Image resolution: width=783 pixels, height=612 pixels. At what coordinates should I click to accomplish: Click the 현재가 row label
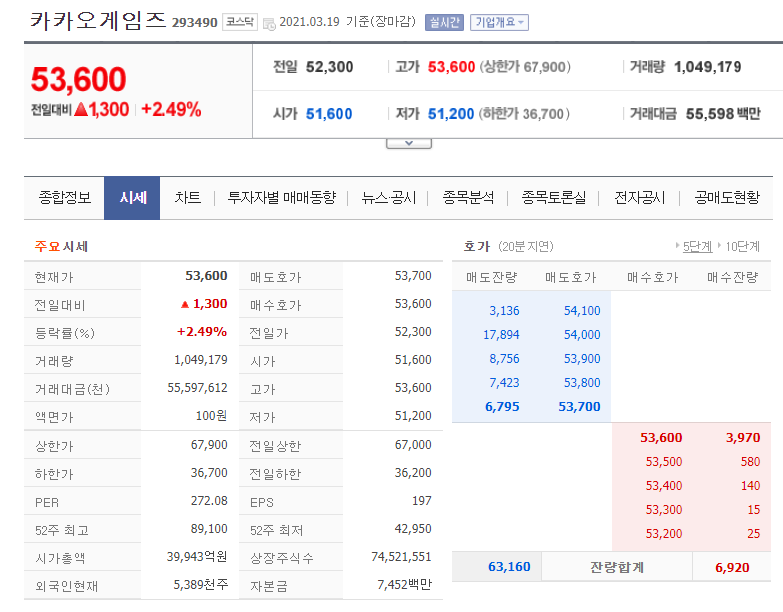click(53, 277)
